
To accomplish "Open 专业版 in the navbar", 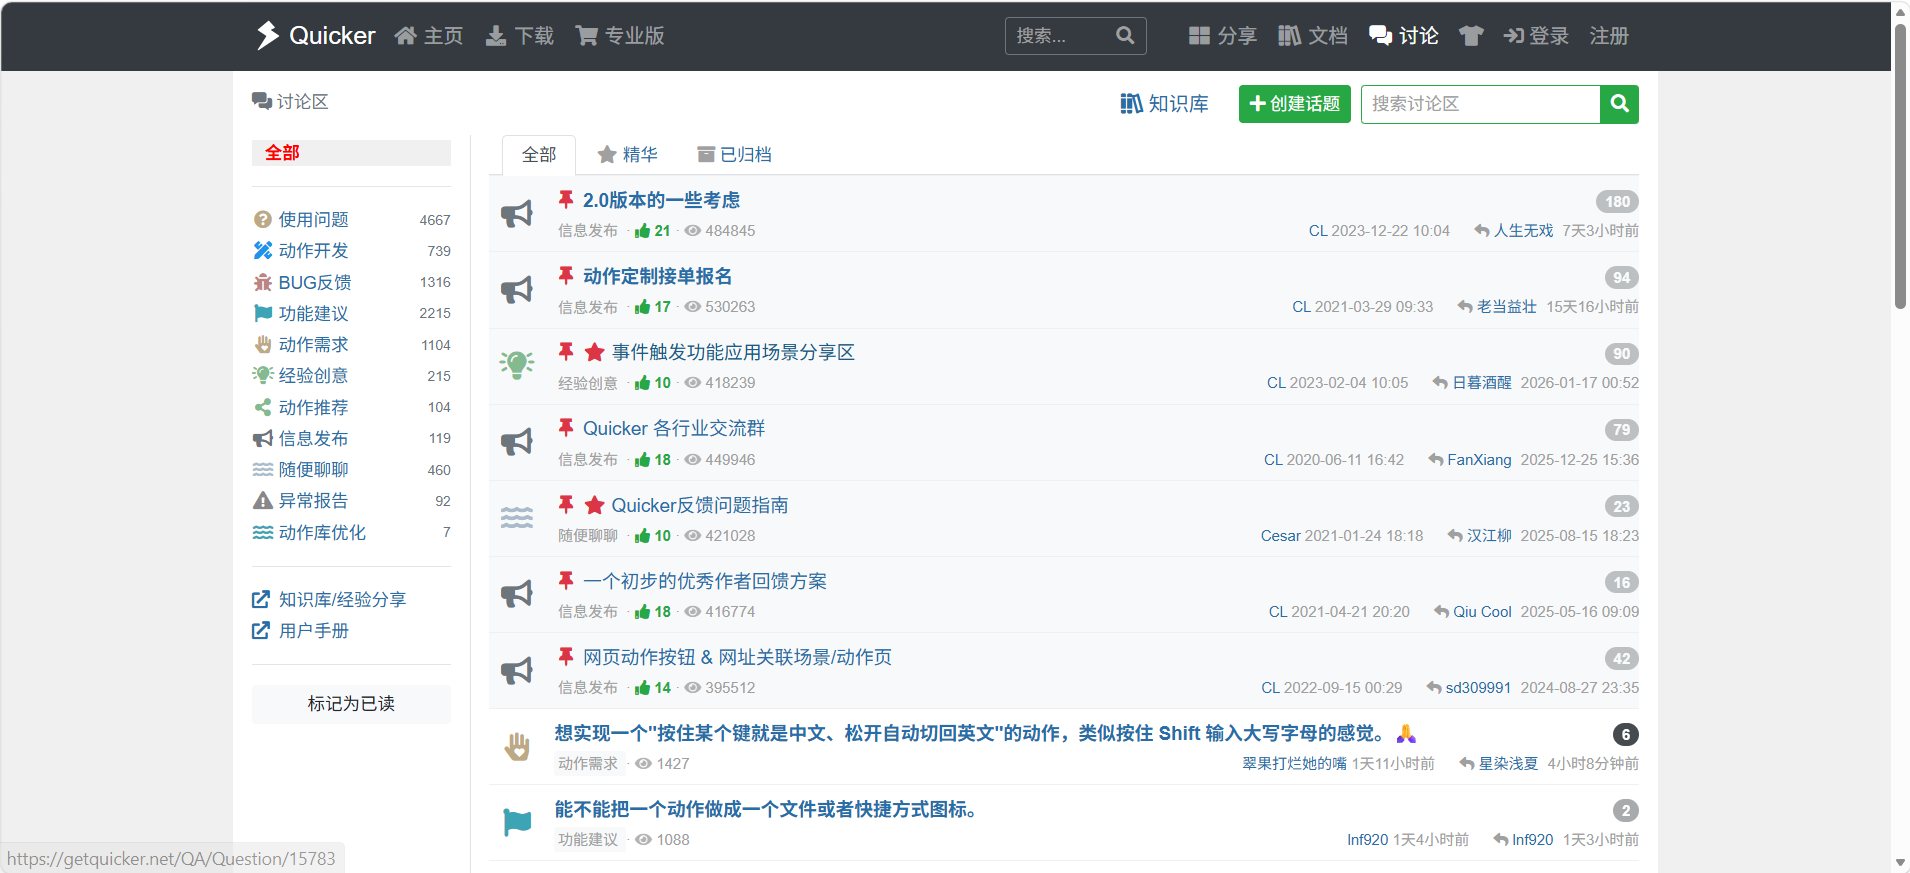I will [620, 36].
